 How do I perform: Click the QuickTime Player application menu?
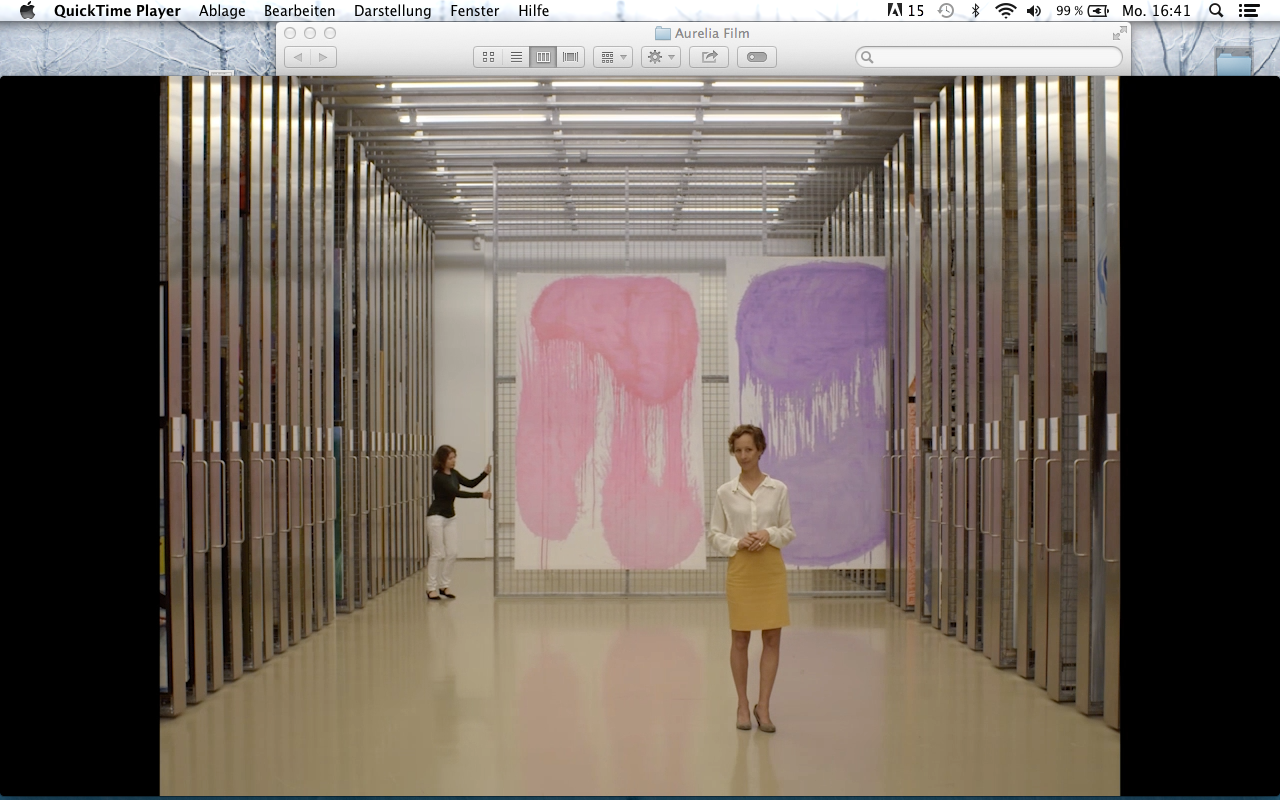click(x=117, y=11)
